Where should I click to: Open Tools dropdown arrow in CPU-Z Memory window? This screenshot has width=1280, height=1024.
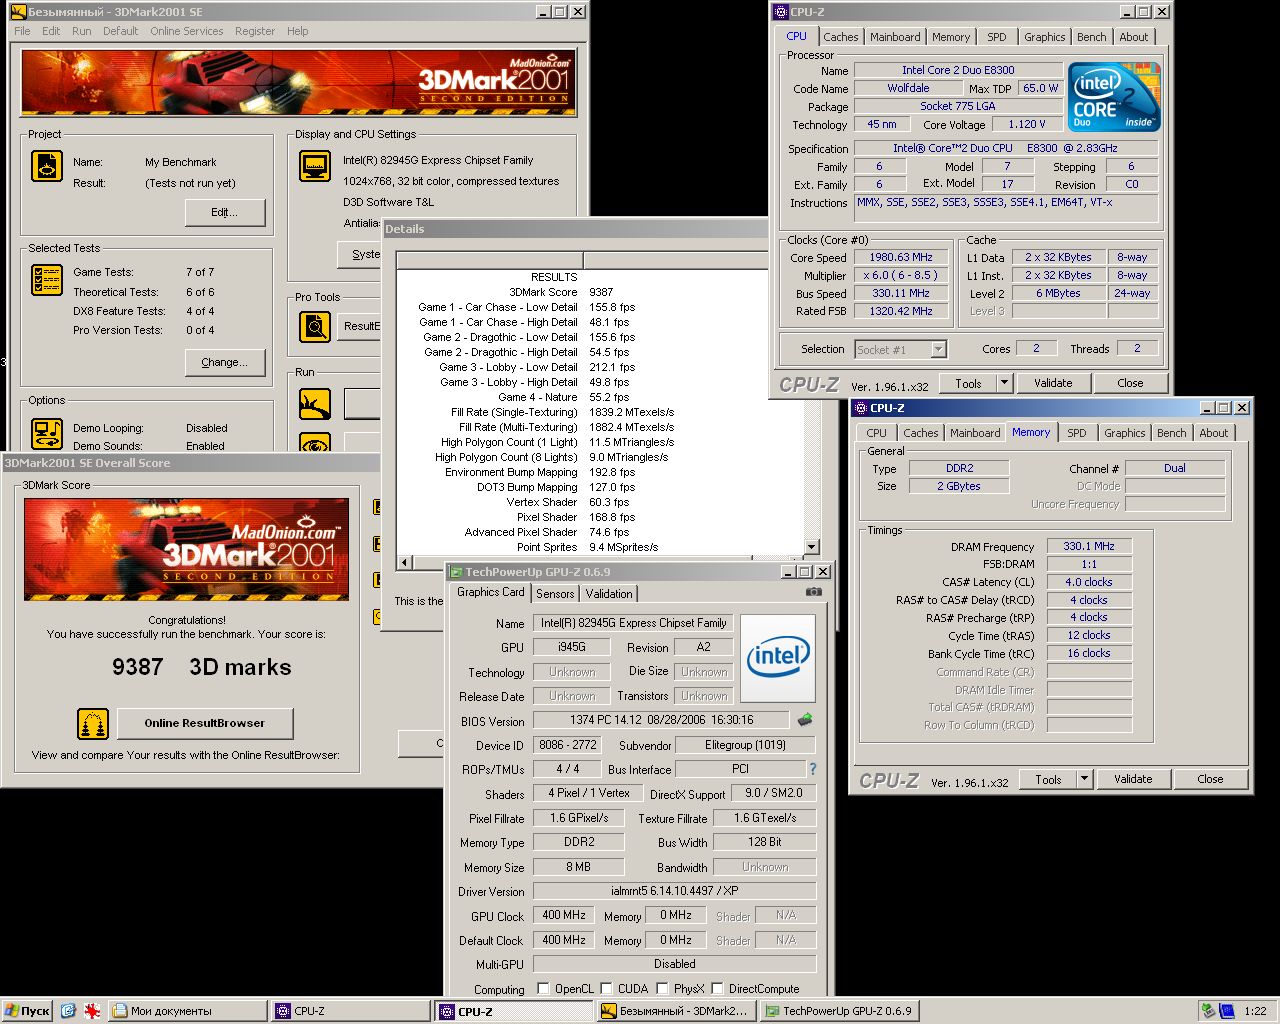click(x=1084, y=779)
